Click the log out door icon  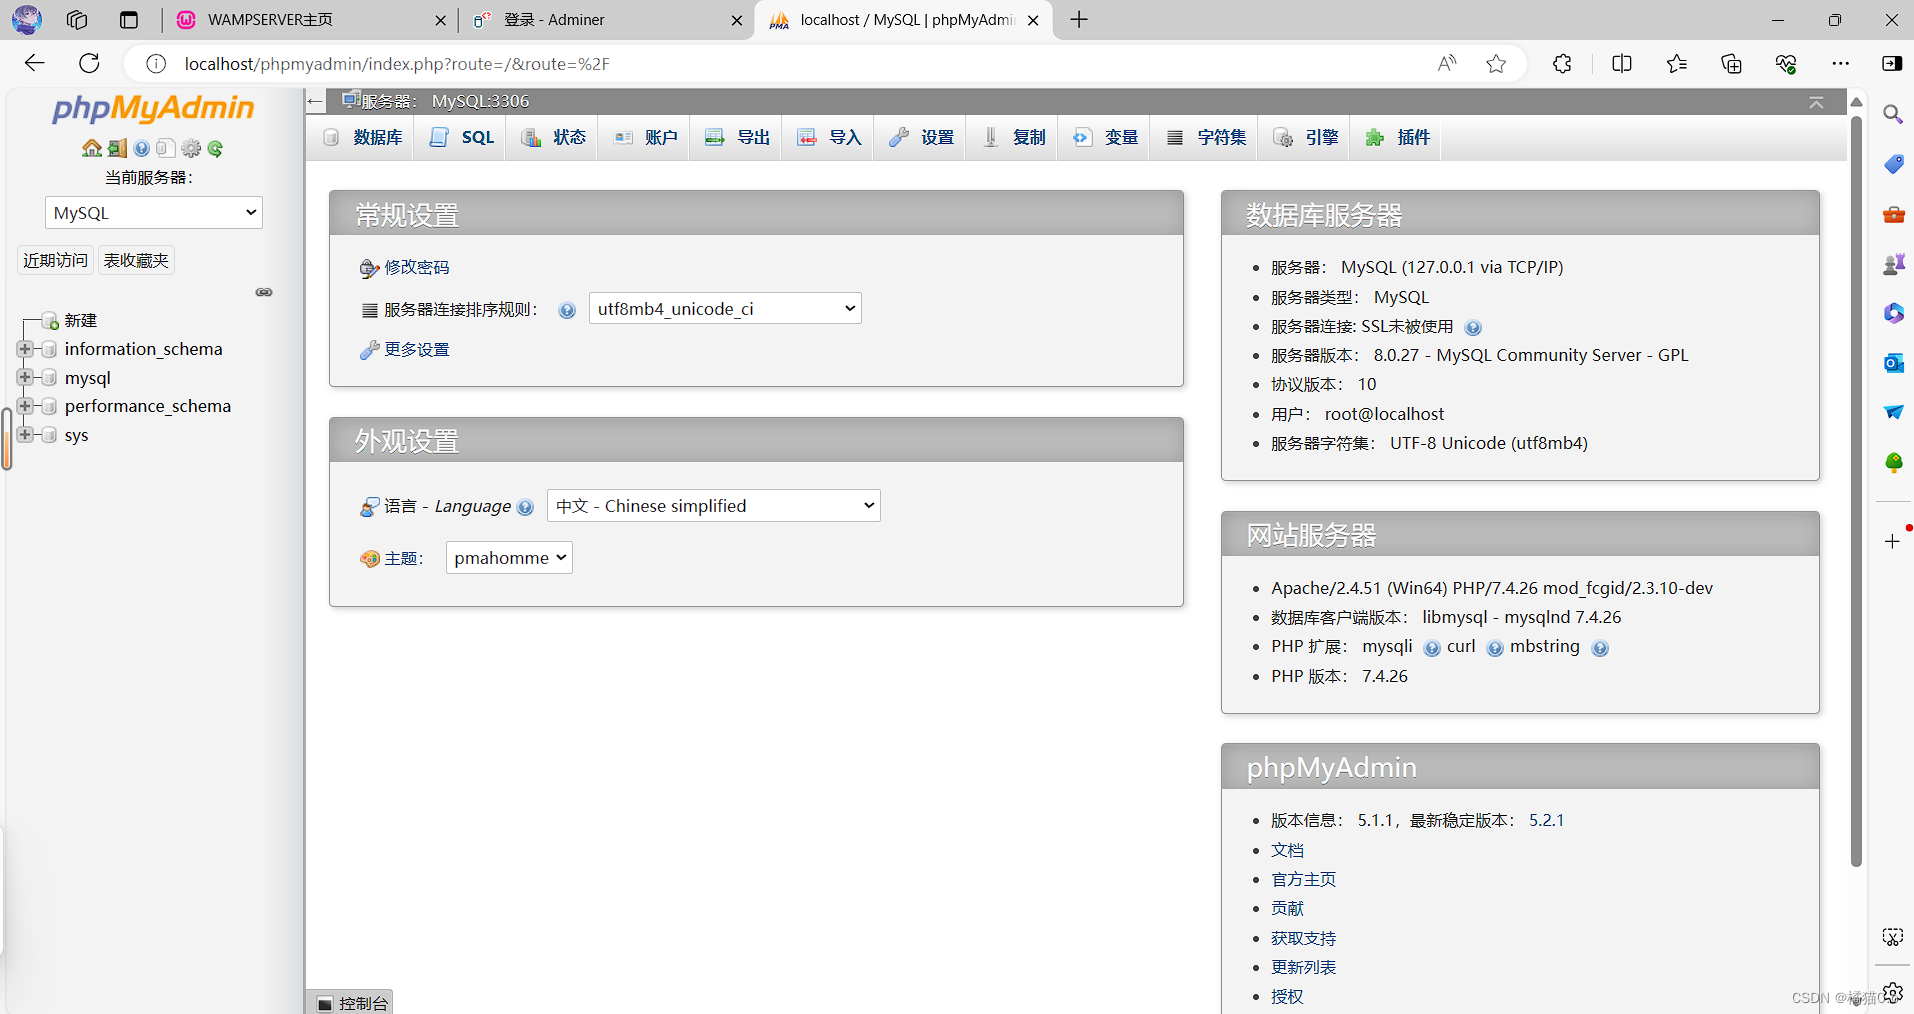pos(117,149)
